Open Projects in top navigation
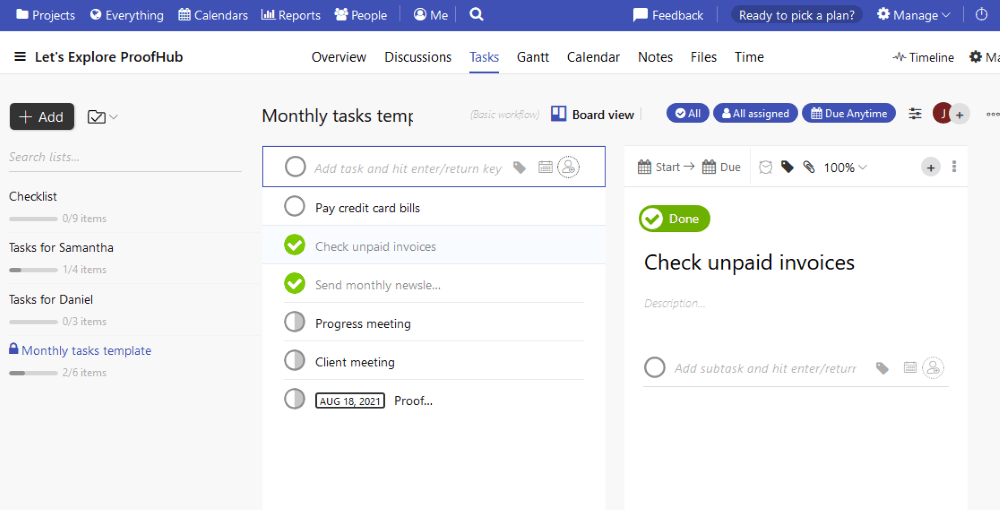Image resolution: width=1000 pixels, height=510 pixels. coord(45,15)
